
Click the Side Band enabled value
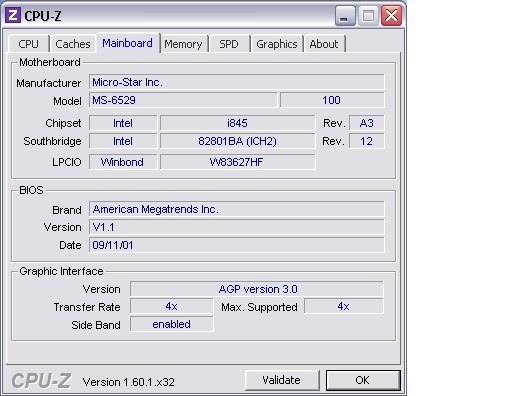pos(172,324)
